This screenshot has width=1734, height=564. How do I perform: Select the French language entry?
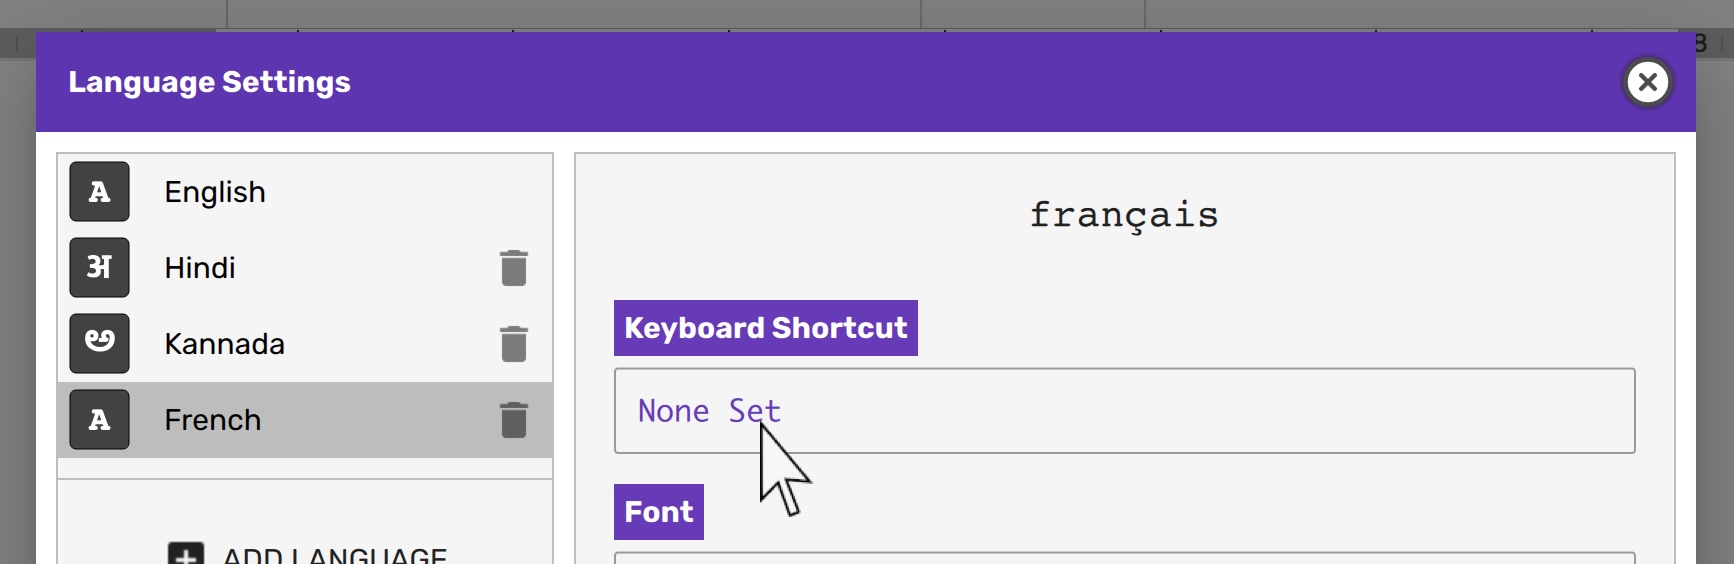click(x=212, y=420)
